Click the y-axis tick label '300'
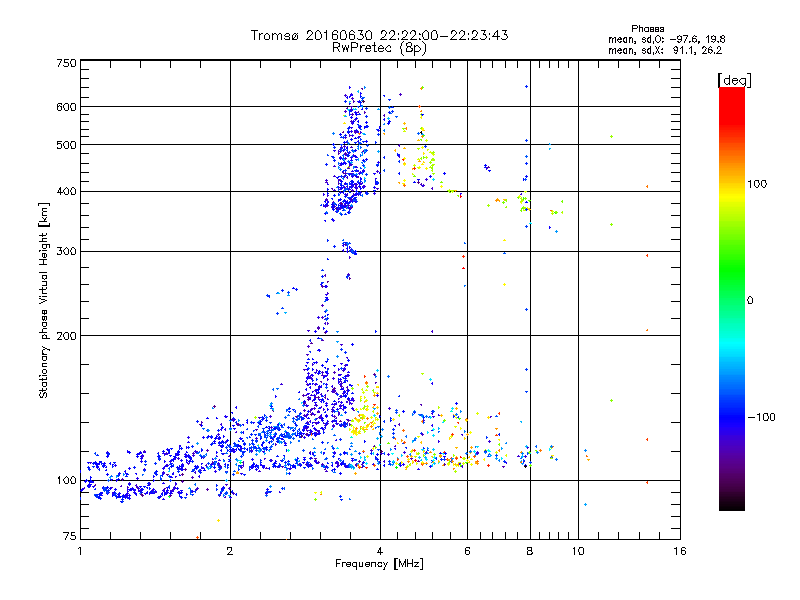 point(66,252)
